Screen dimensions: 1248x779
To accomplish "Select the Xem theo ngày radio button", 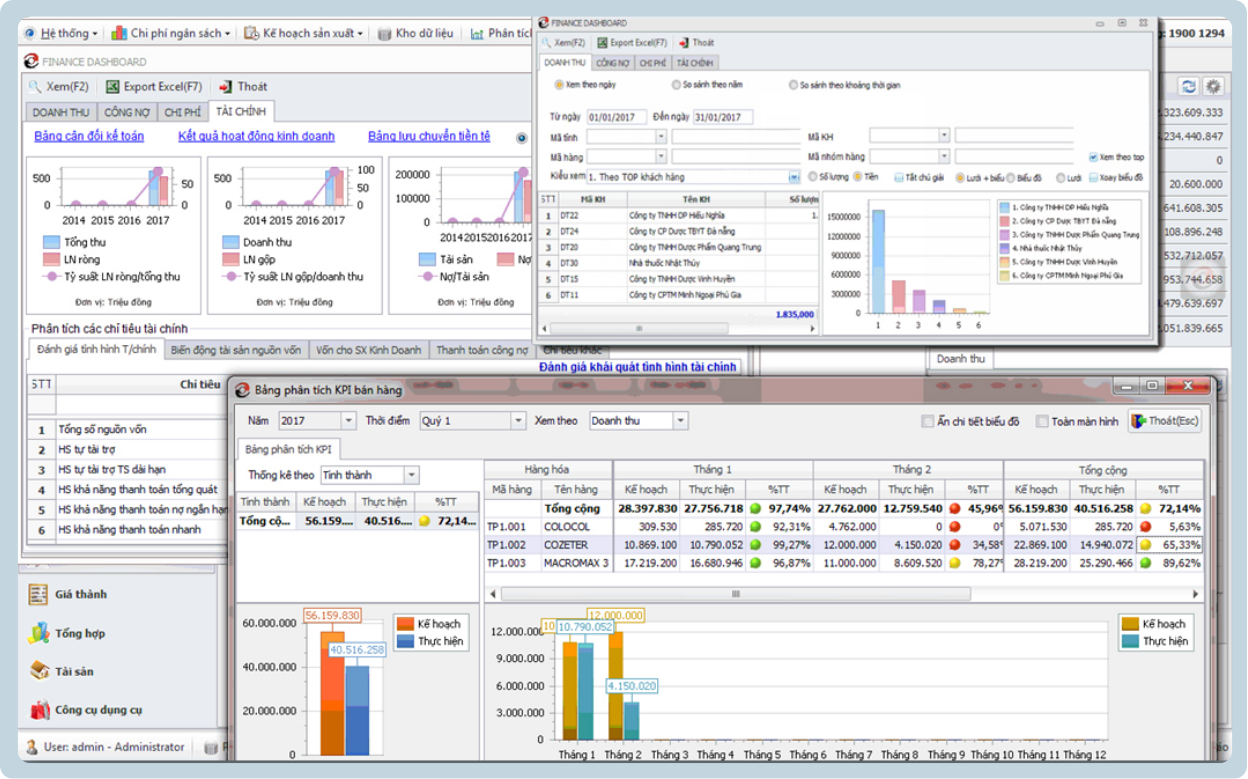I will (x=558, y=85).
